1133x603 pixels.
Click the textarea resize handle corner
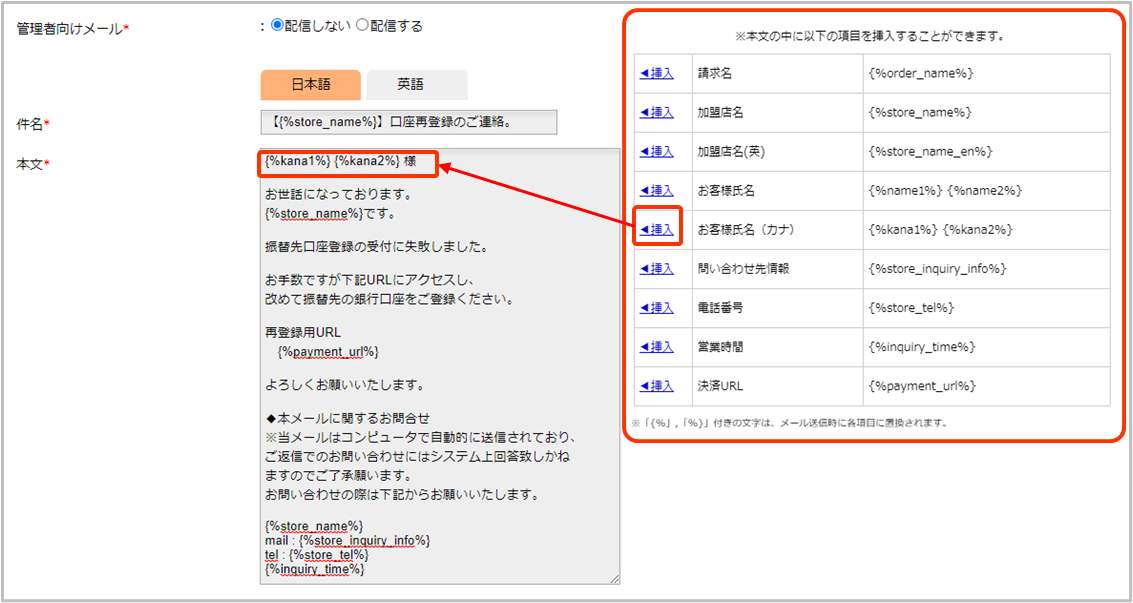coord(614,578)
